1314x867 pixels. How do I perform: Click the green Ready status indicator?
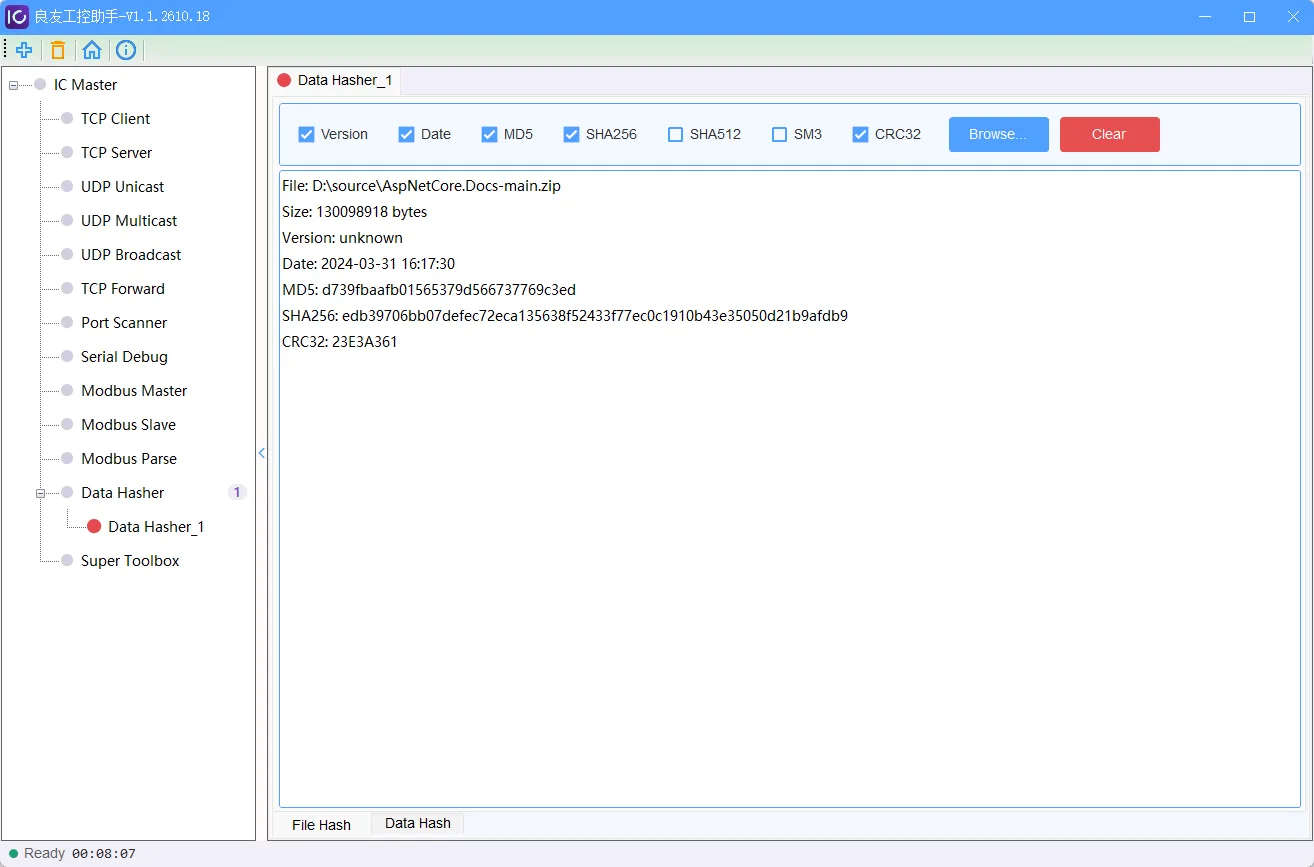point(14,854)
